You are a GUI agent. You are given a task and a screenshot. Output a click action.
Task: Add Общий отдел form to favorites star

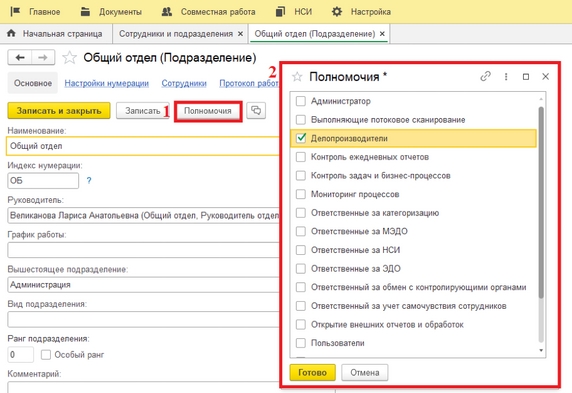tap(69, 58)
